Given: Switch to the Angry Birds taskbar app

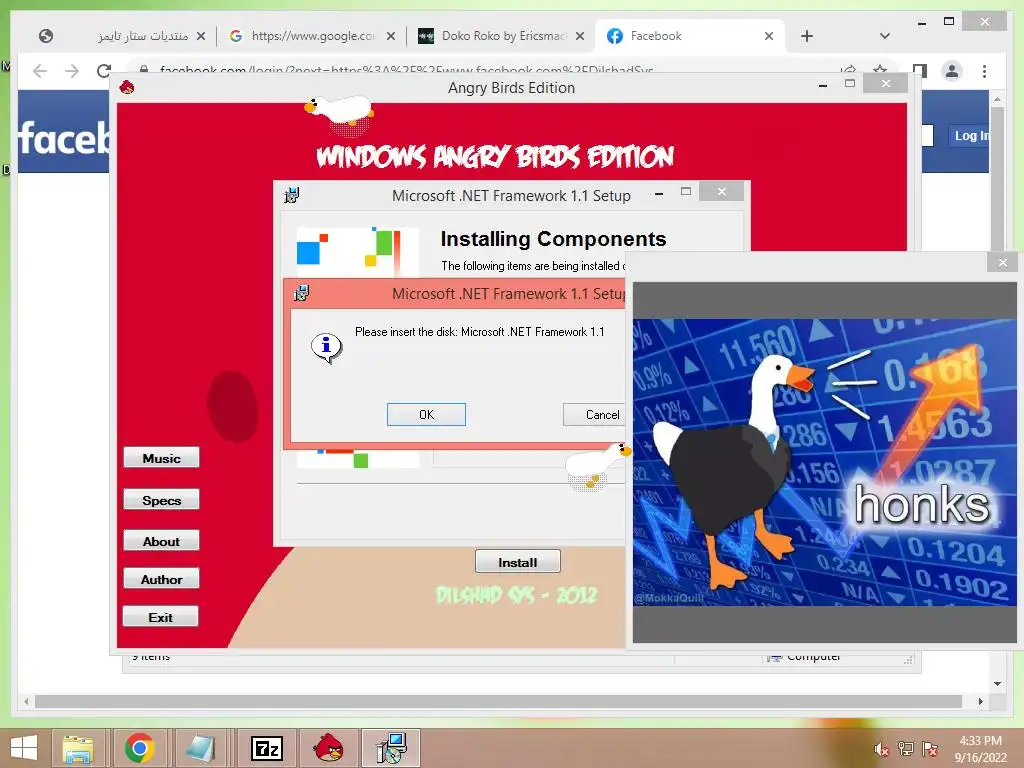Looking at the screenshot, I should (328, 748).
